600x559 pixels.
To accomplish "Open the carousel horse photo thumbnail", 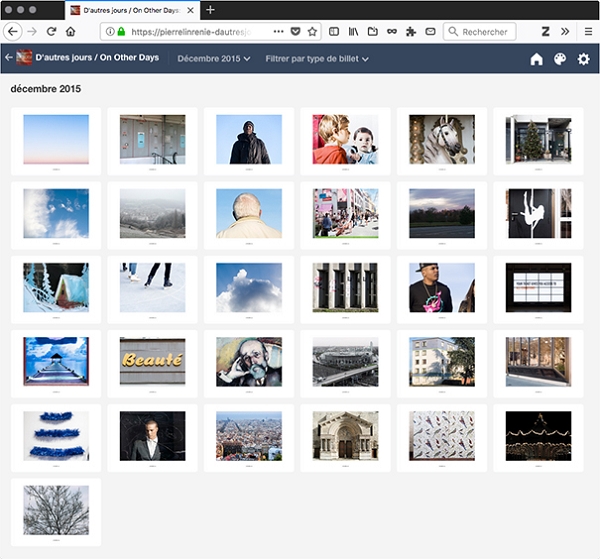I will tap(441, 139).
